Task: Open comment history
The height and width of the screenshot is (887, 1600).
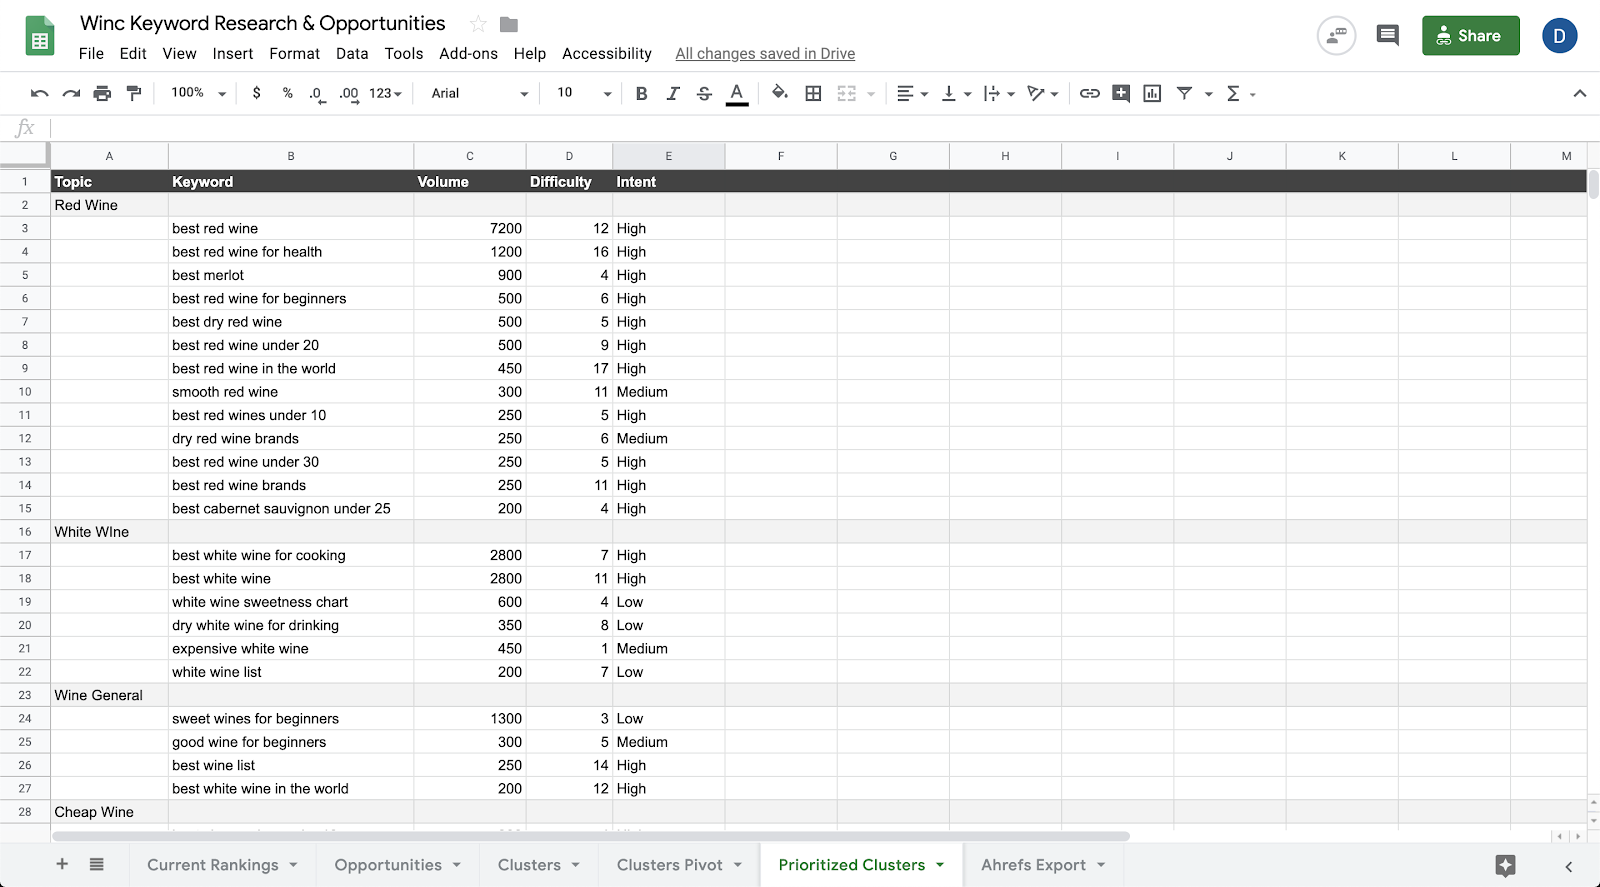Action: pos(1388,36)
